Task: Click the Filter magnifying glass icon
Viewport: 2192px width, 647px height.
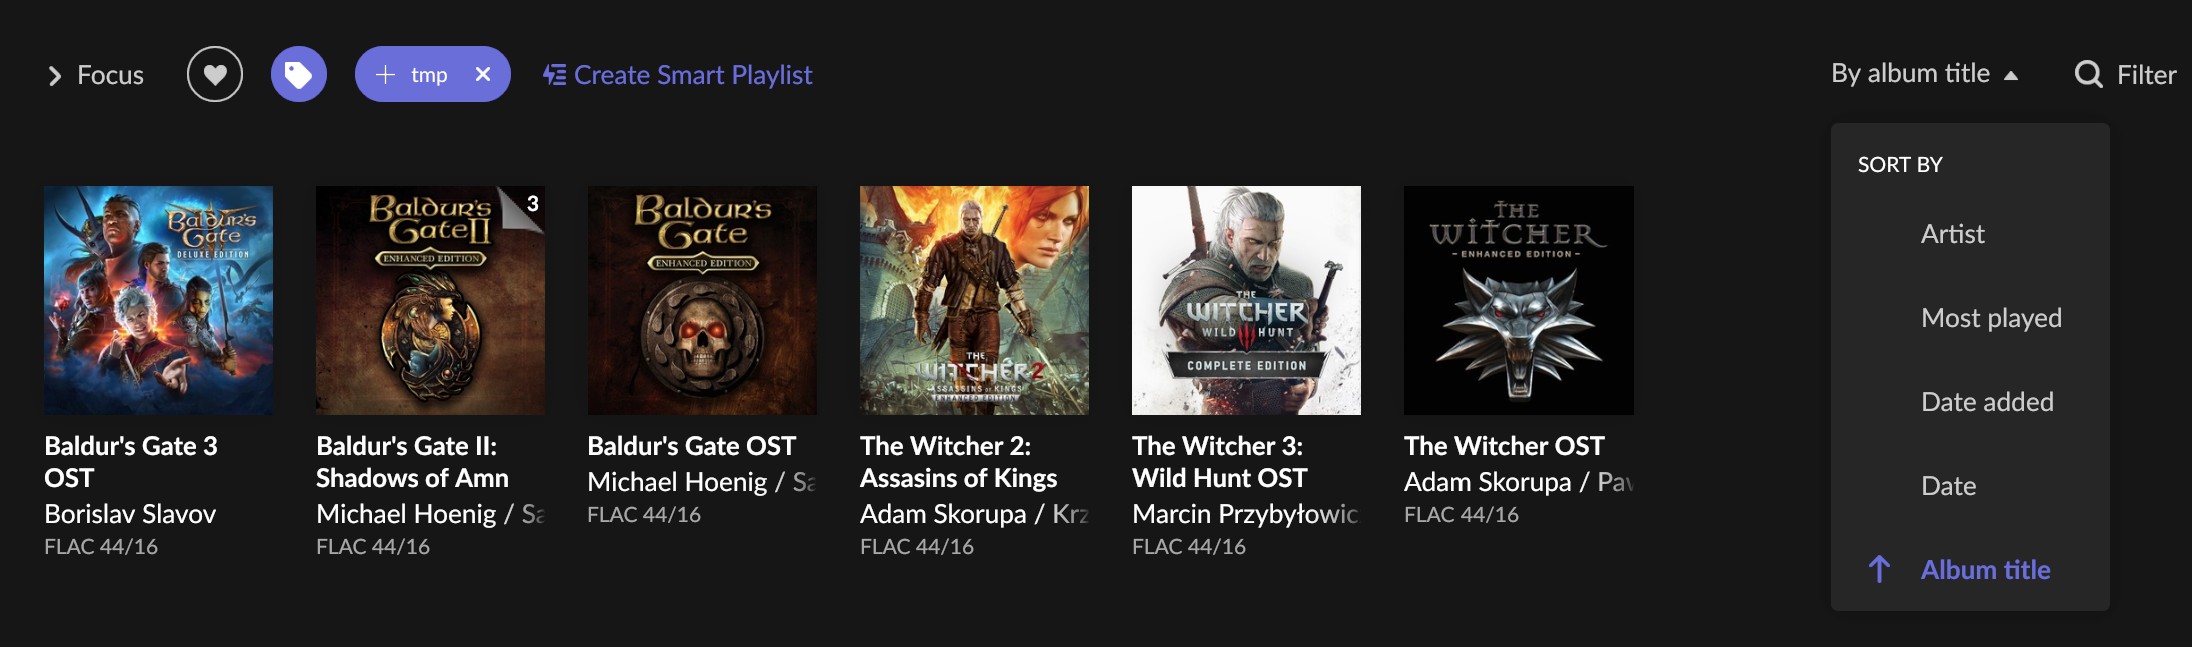Action: pos(2088,74)
